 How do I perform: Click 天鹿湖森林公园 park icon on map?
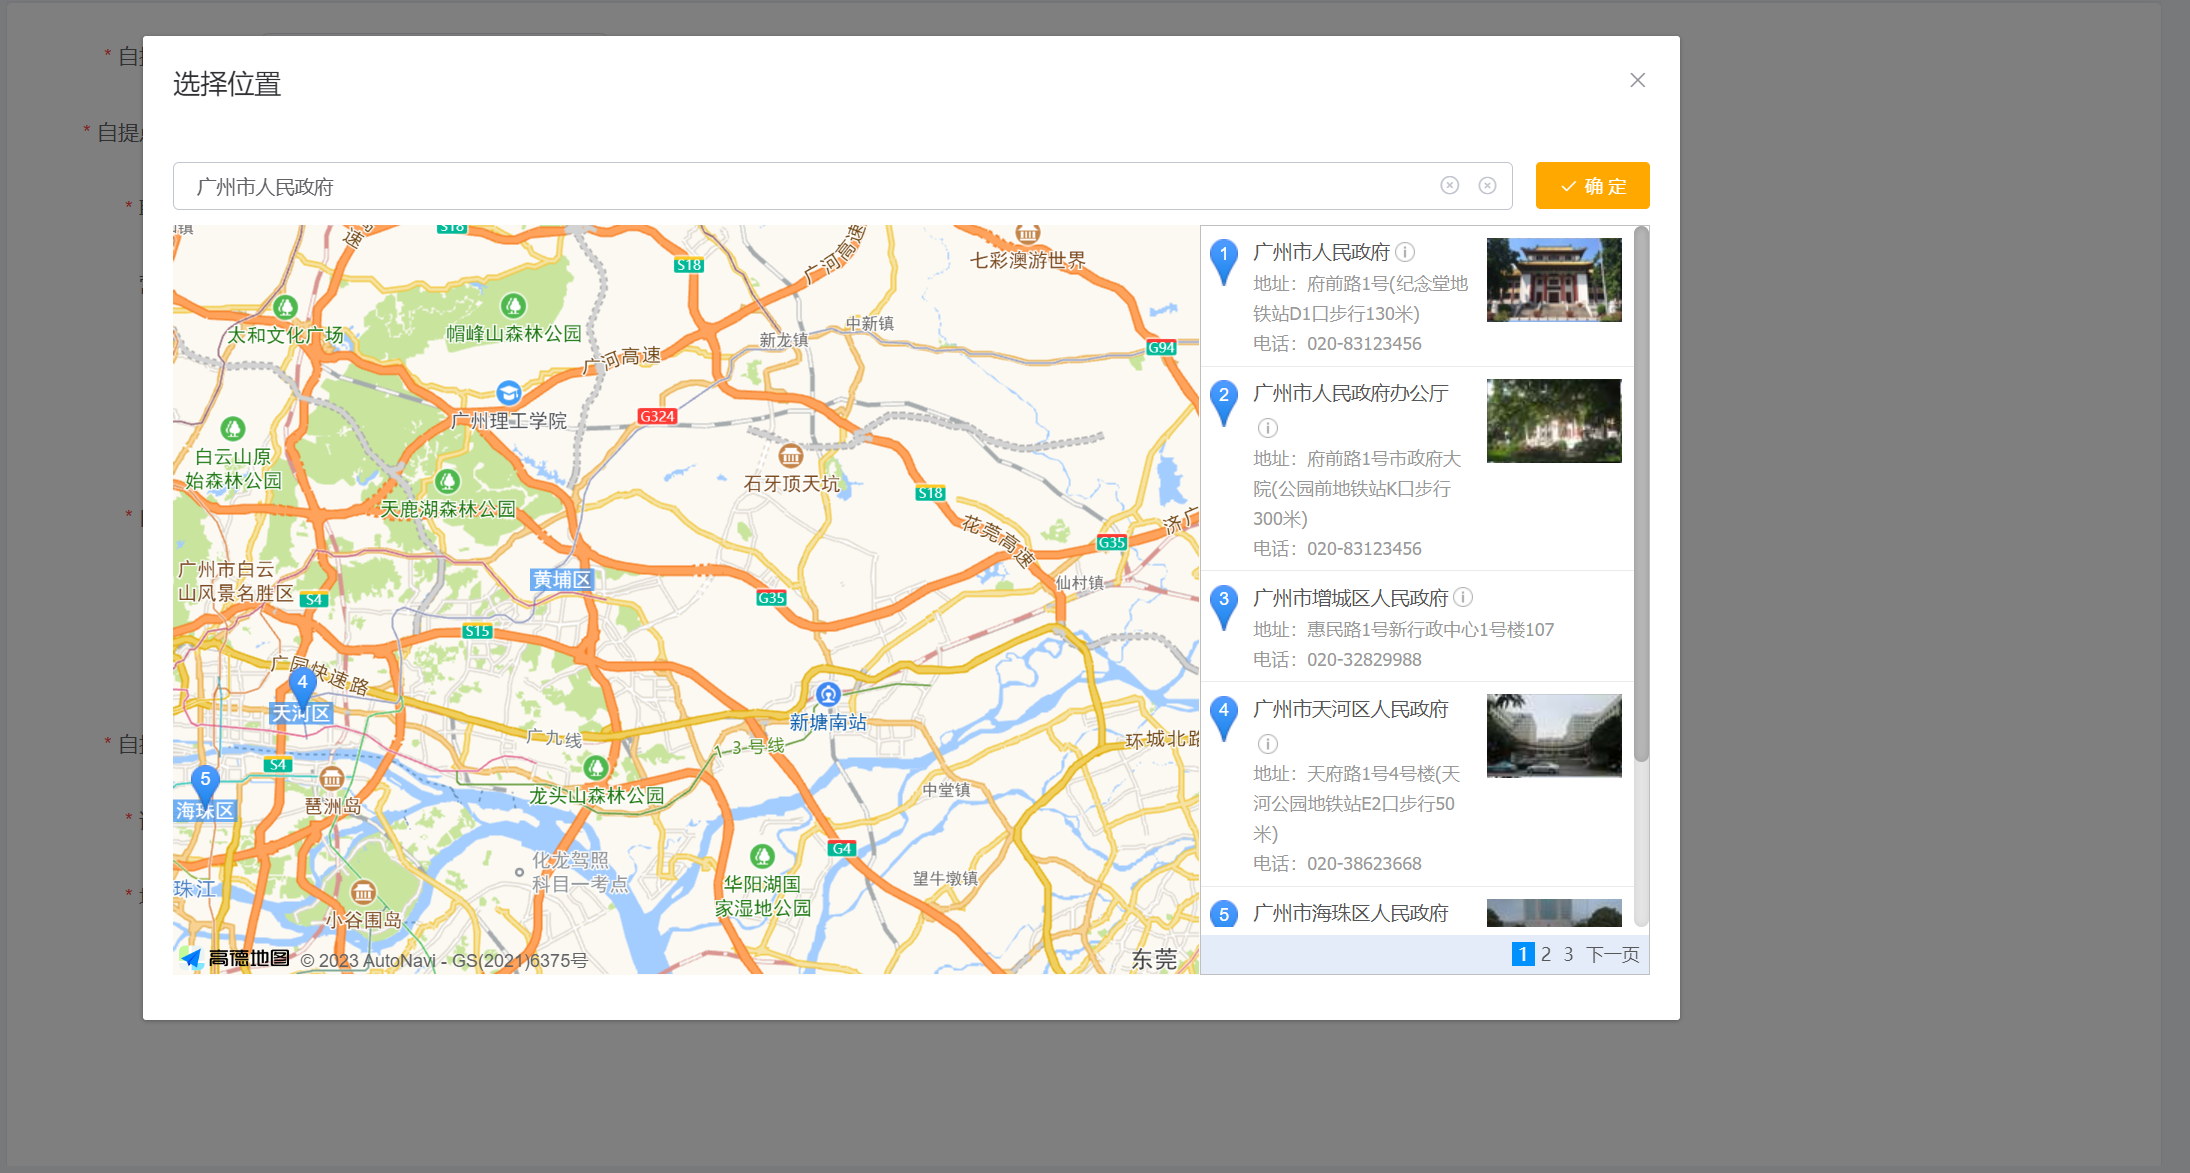(x=447, y=482)
